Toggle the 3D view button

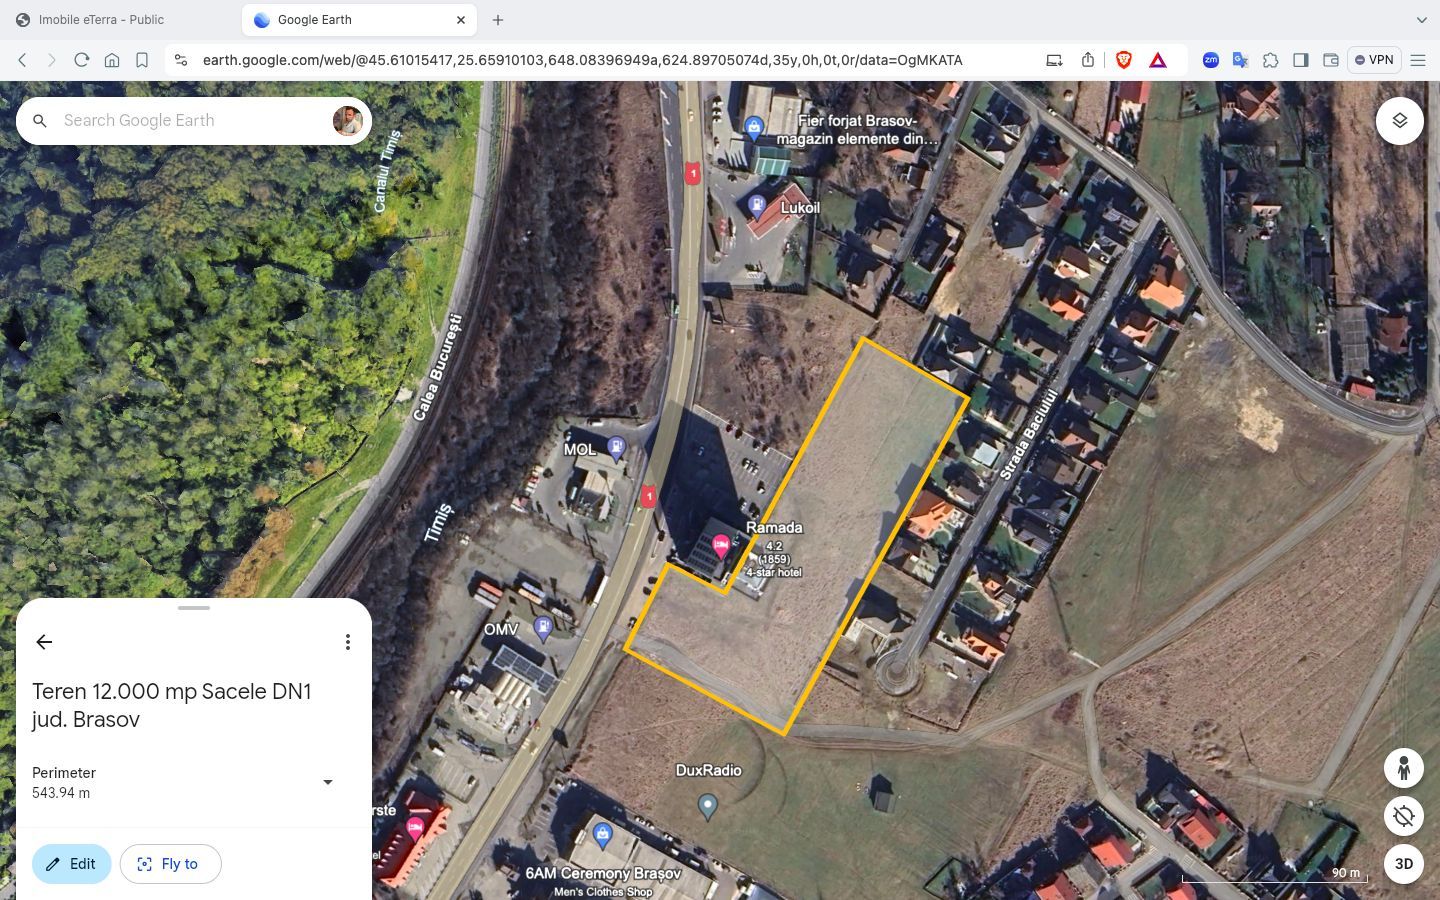pos(1403,864)
